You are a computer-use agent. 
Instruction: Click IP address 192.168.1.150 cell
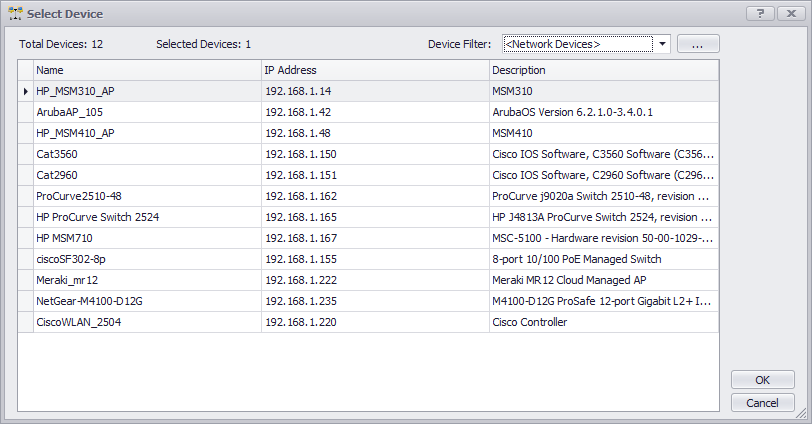point(375,154)
